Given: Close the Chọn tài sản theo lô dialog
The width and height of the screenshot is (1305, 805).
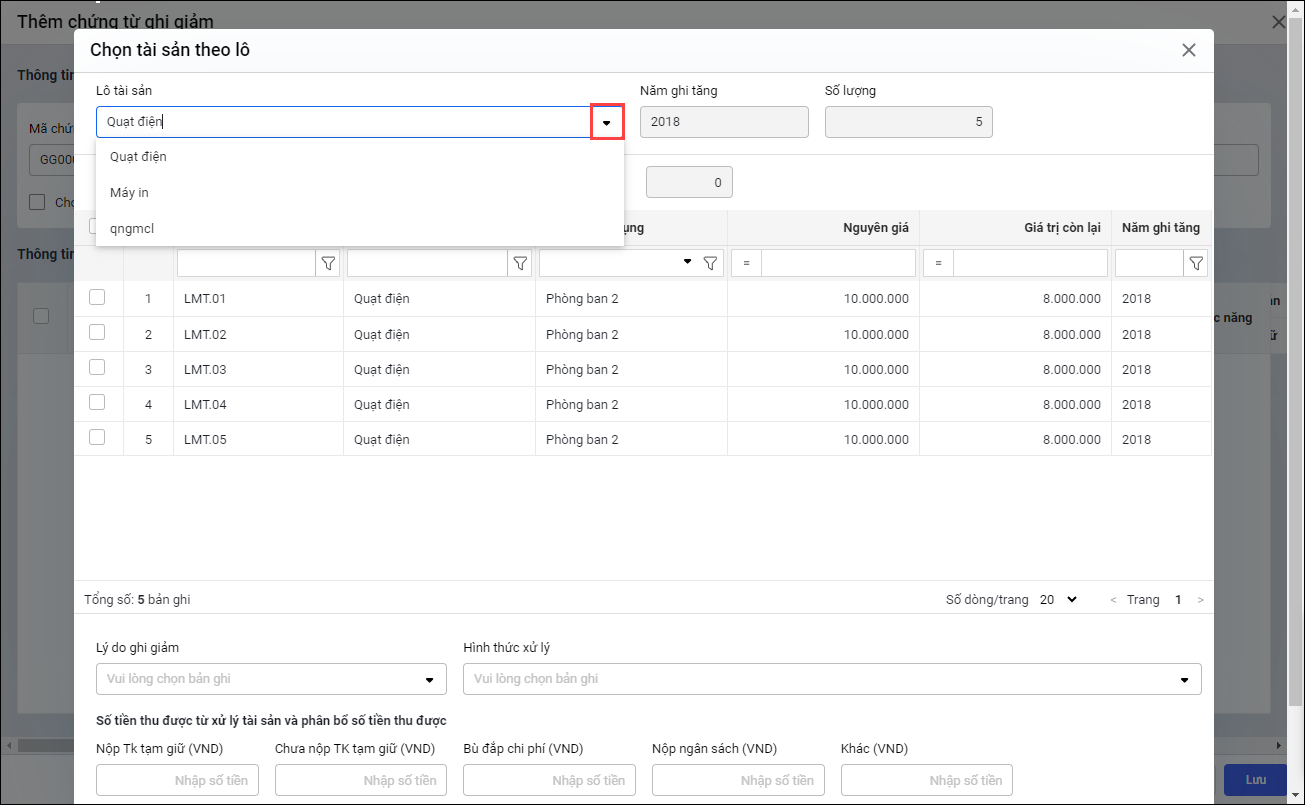Looking at the screenshot, I should [1189, 50].
